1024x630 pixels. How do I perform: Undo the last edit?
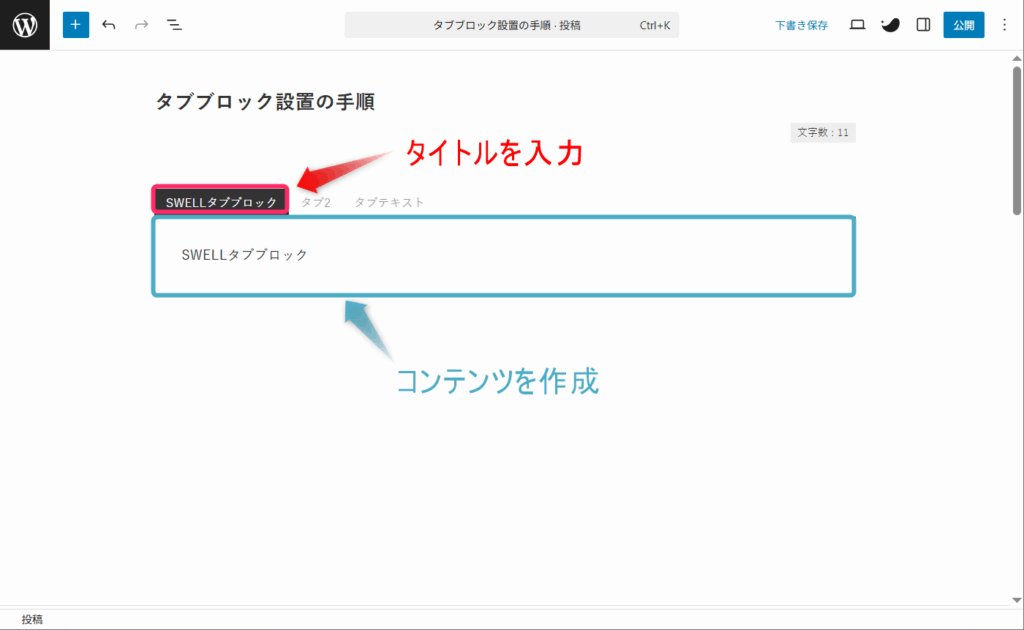coord(108,25)
